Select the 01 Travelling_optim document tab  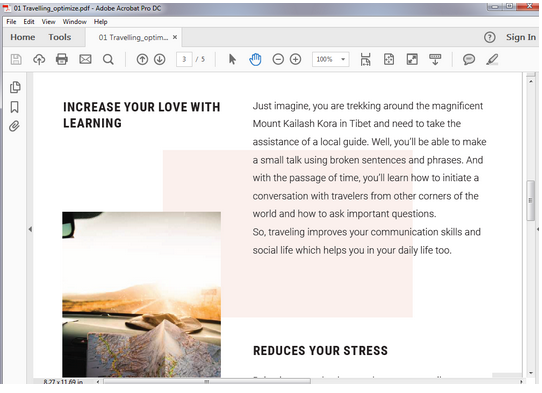click(133, 37)
